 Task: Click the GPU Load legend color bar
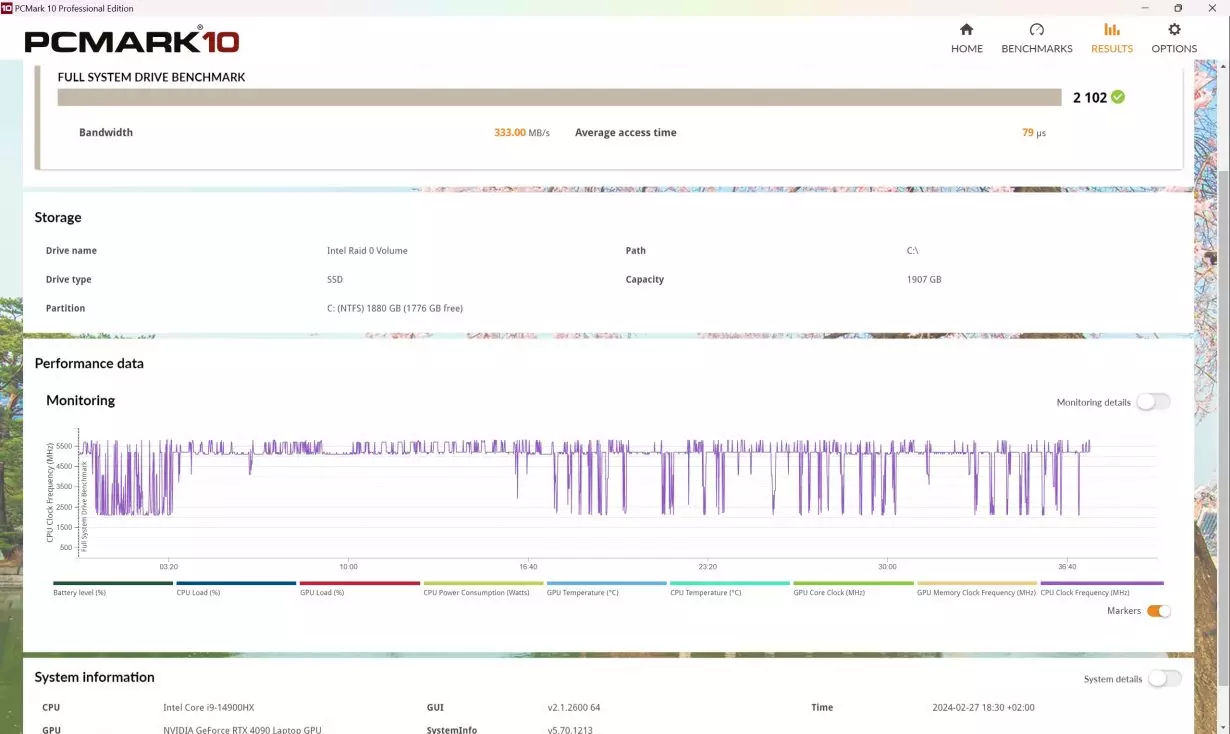pos(360,583)
